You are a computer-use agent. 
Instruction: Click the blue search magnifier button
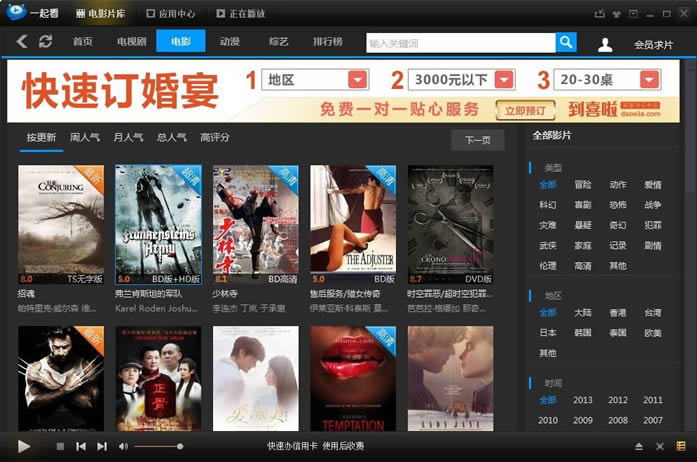click(566, 43)
